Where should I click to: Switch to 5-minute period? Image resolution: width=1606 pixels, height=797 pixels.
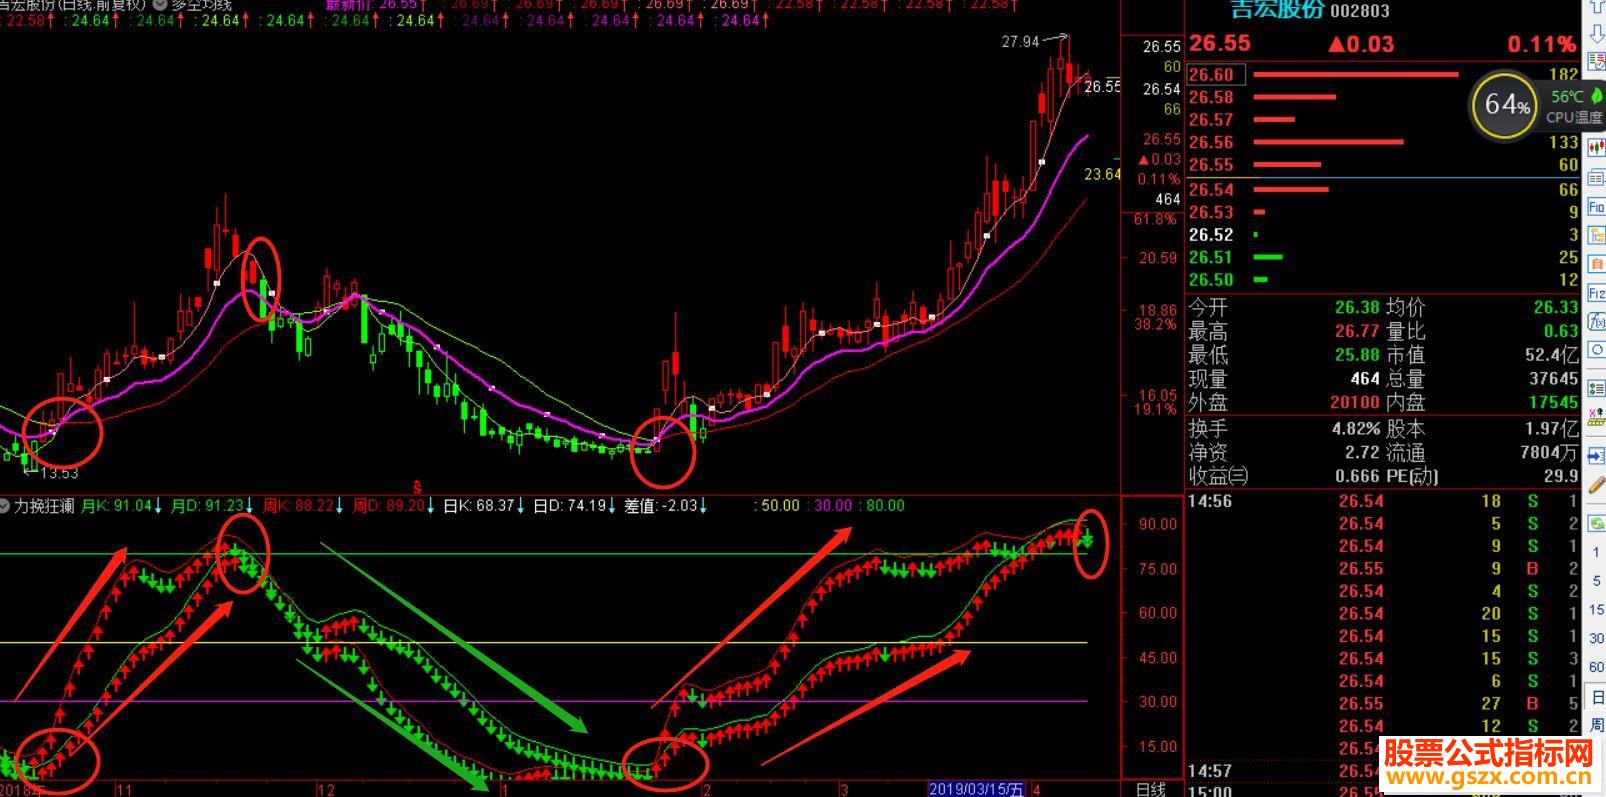tap(1596, 581)
